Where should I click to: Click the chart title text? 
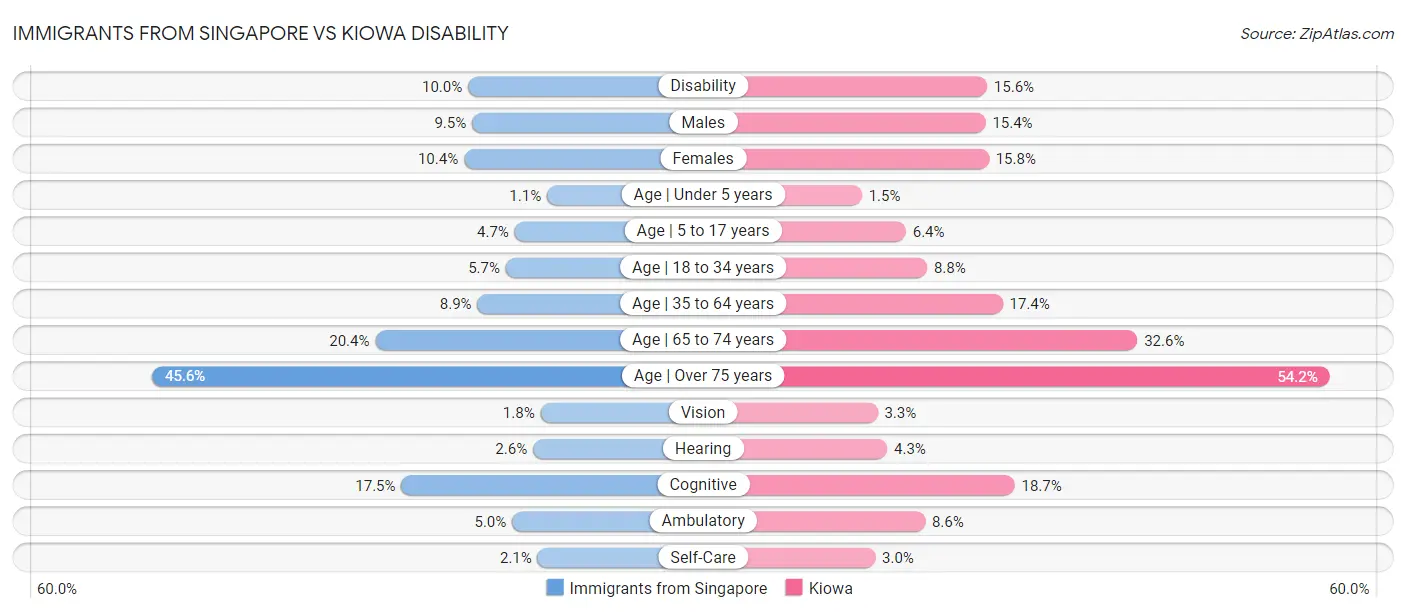tap(260, 34)
